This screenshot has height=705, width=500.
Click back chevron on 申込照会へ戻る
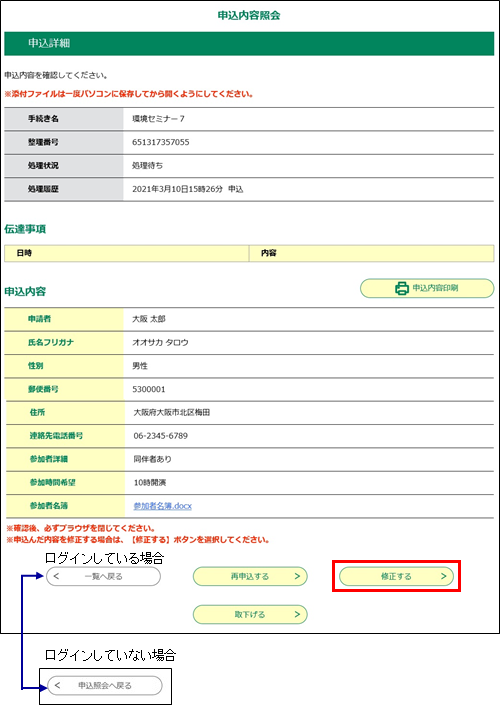pyautogui.click(x=58, y=685)
